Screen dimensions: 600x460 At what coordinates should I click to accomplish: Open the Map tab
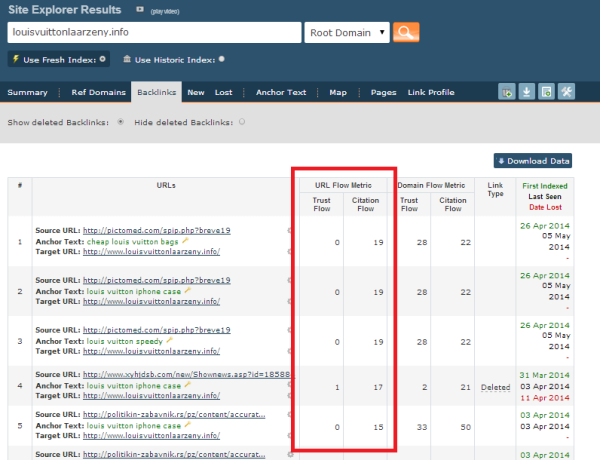pos(338,92)
